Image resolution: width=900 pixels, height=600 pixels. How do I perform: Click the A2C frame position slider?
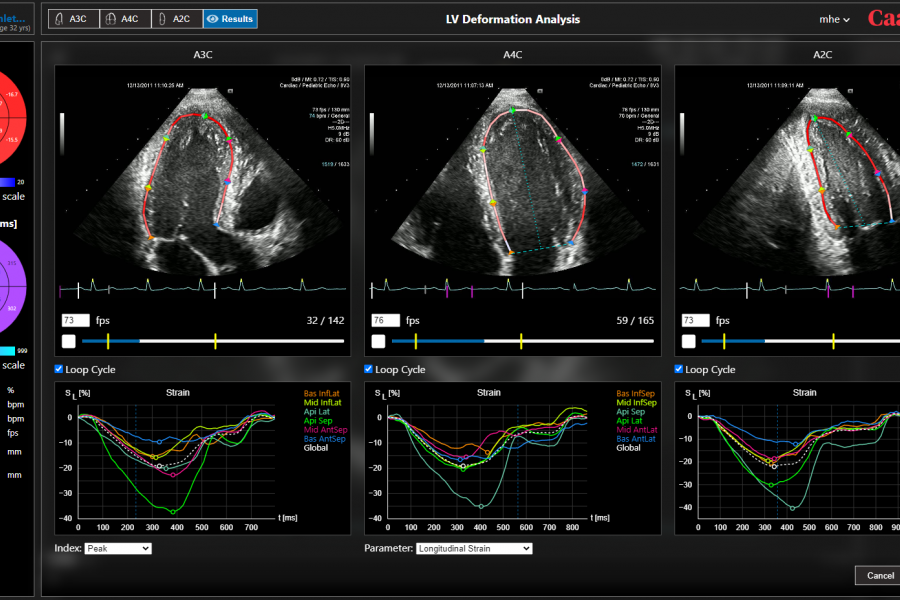point(801,341)
